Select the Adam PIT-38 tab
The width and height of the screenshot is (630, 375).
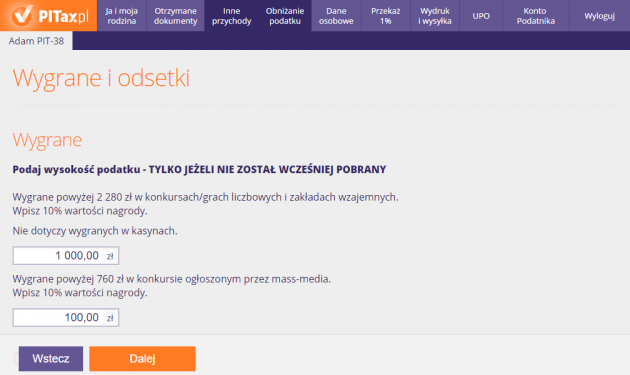36,41
